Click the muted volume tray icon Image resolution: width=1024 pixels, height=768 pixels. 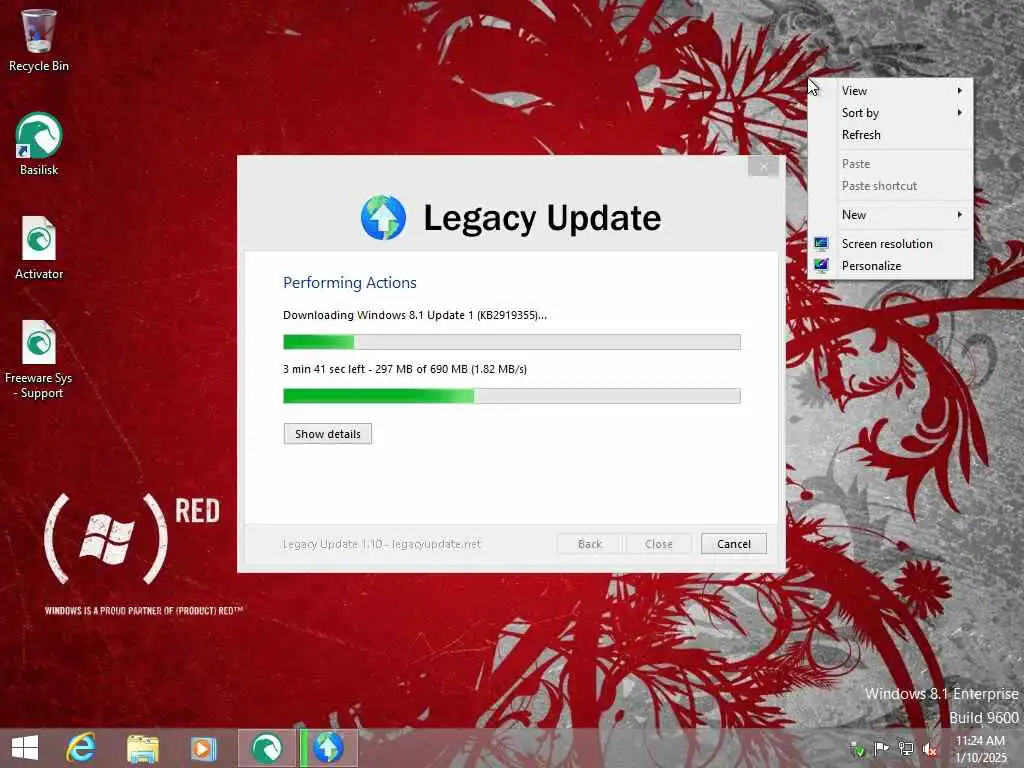click(x=930, y=749)
